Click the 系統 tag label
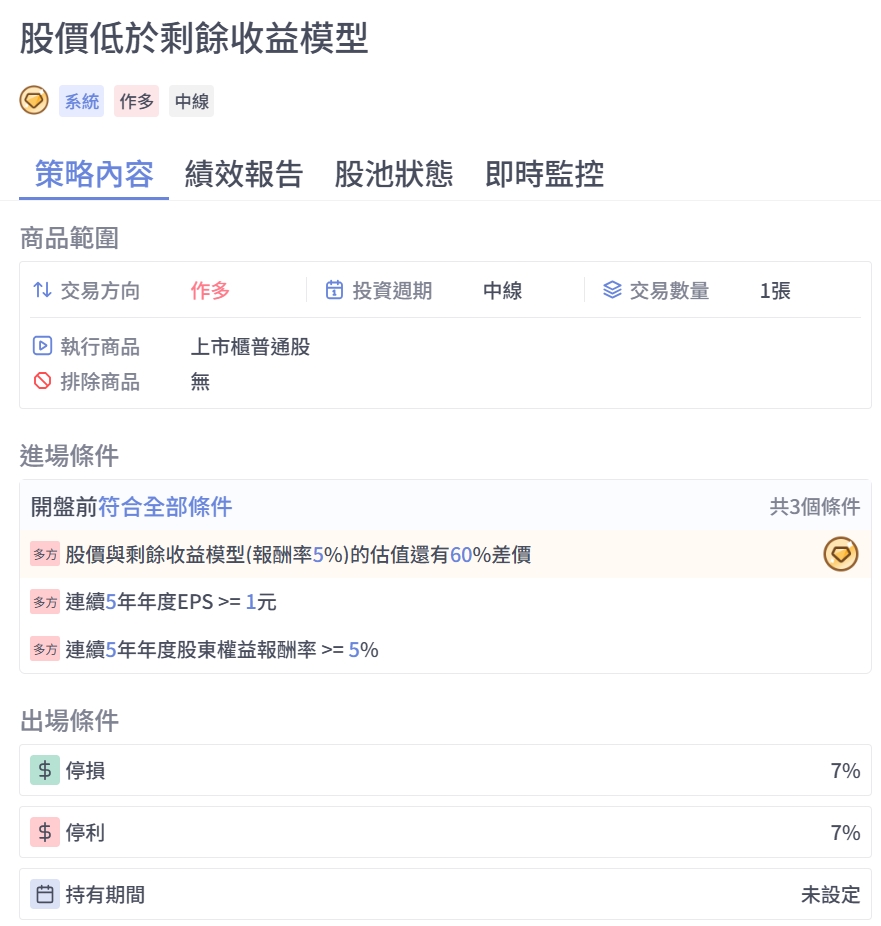 (x=81, y=101)
